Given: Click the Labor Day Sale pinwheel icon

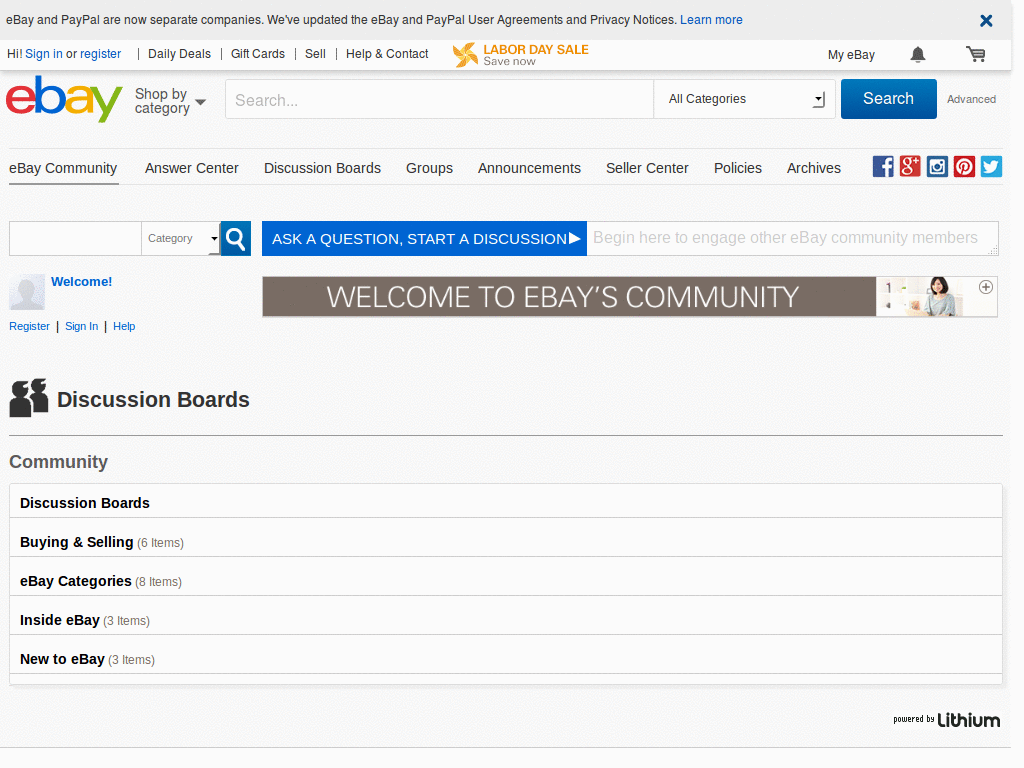Looking at the screenshot, I should pos(465,55).
